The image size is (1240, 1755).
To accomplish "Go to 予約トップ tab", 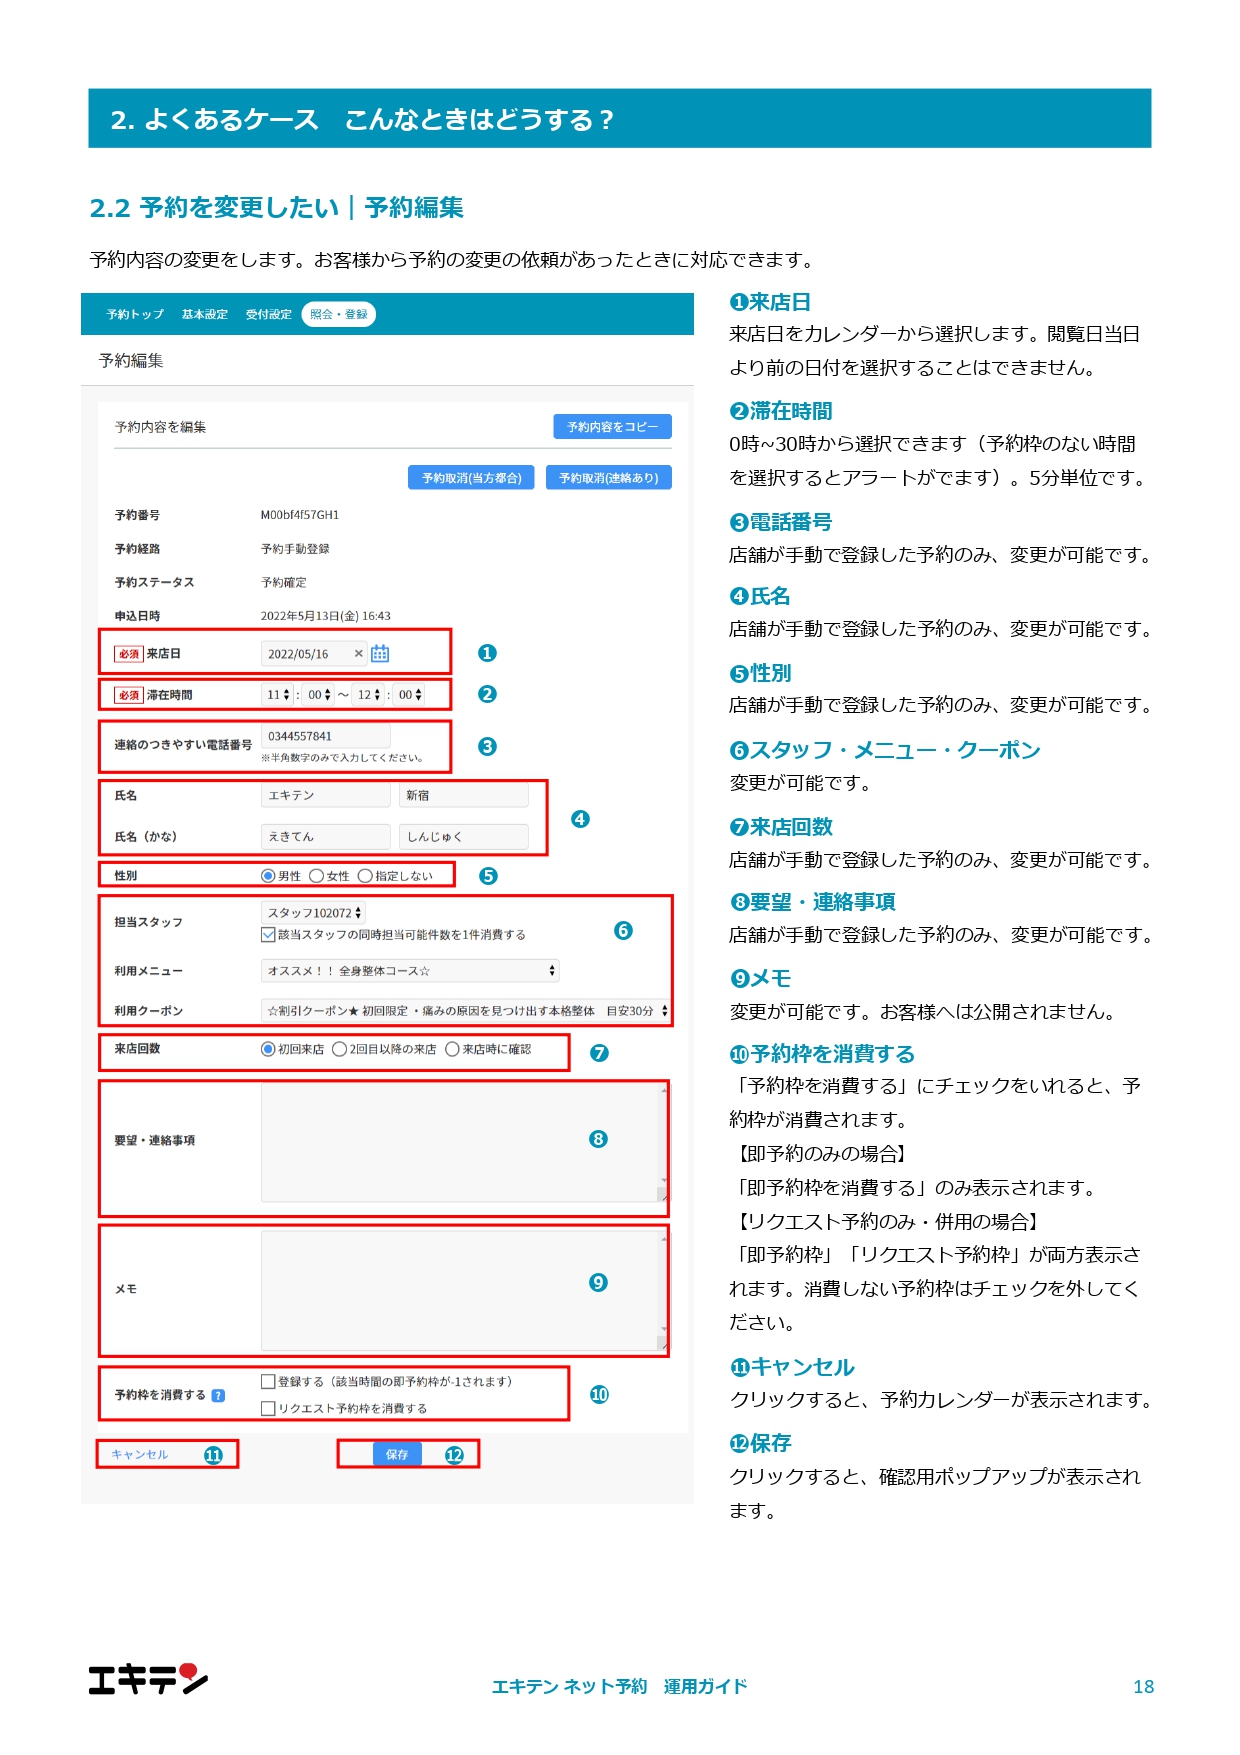I will pos(135,314).
